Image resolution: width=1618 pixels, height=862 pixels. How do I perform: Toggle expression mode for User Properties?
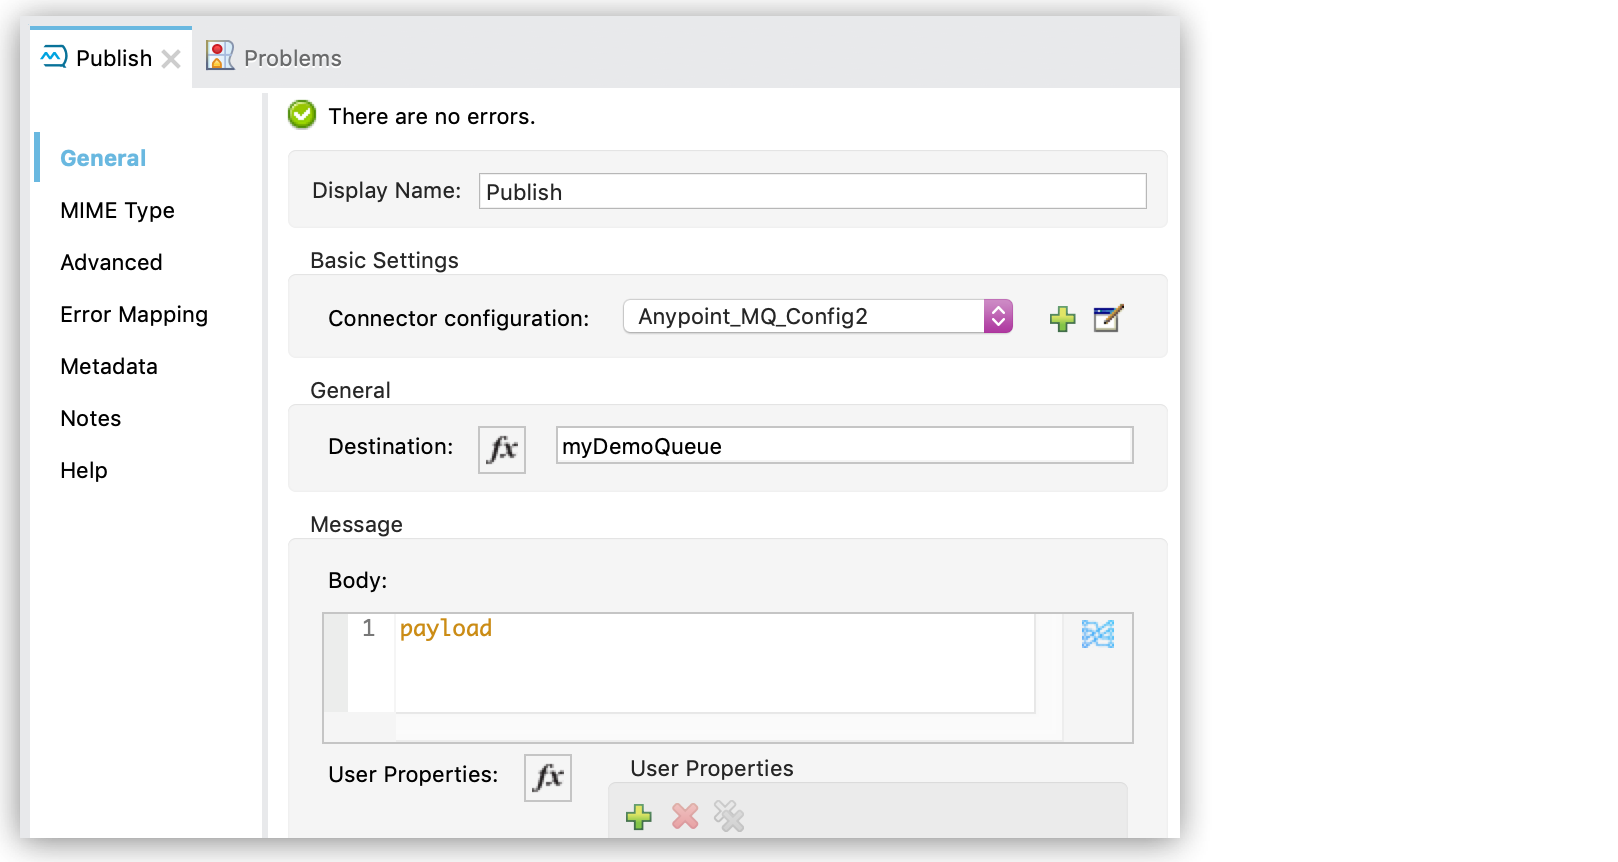(547, 778)
